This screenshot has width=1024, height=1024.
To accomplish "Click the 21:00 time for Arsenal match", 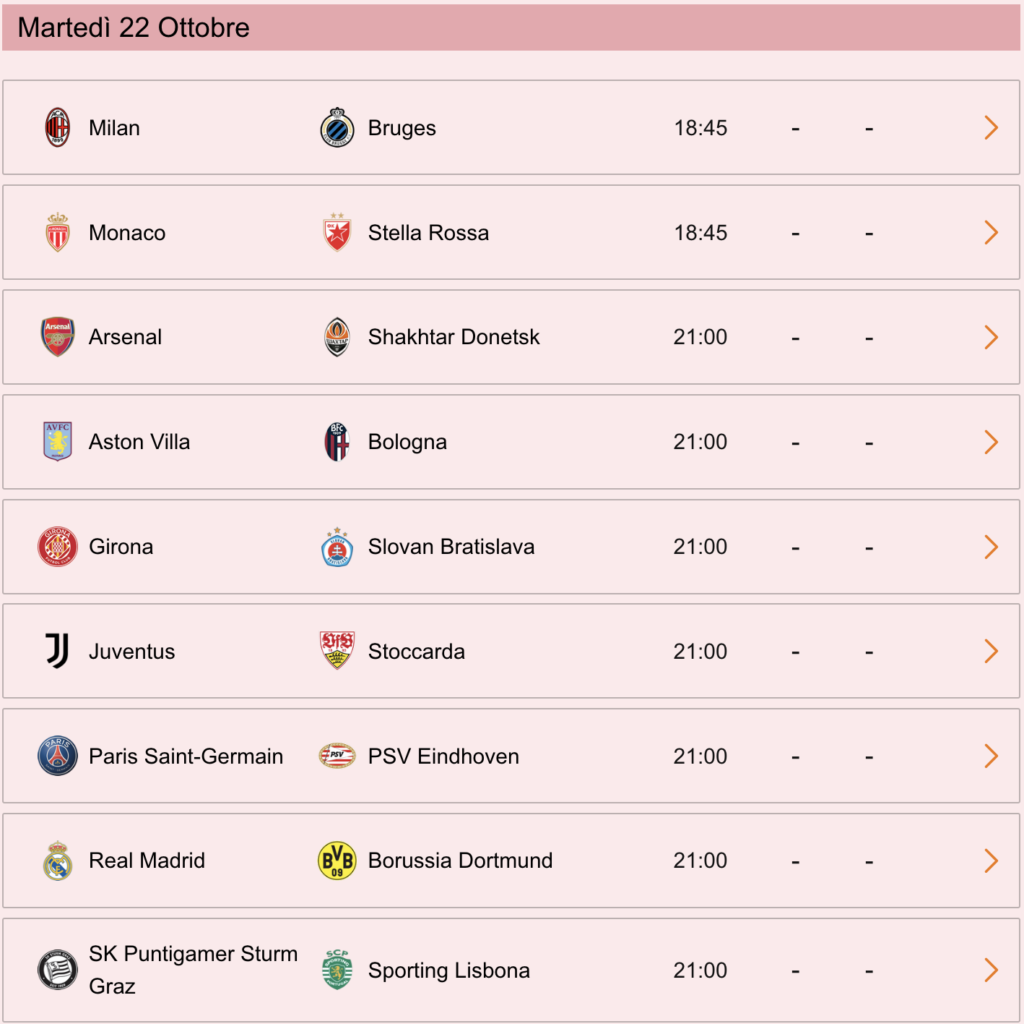I will (700, 337).
